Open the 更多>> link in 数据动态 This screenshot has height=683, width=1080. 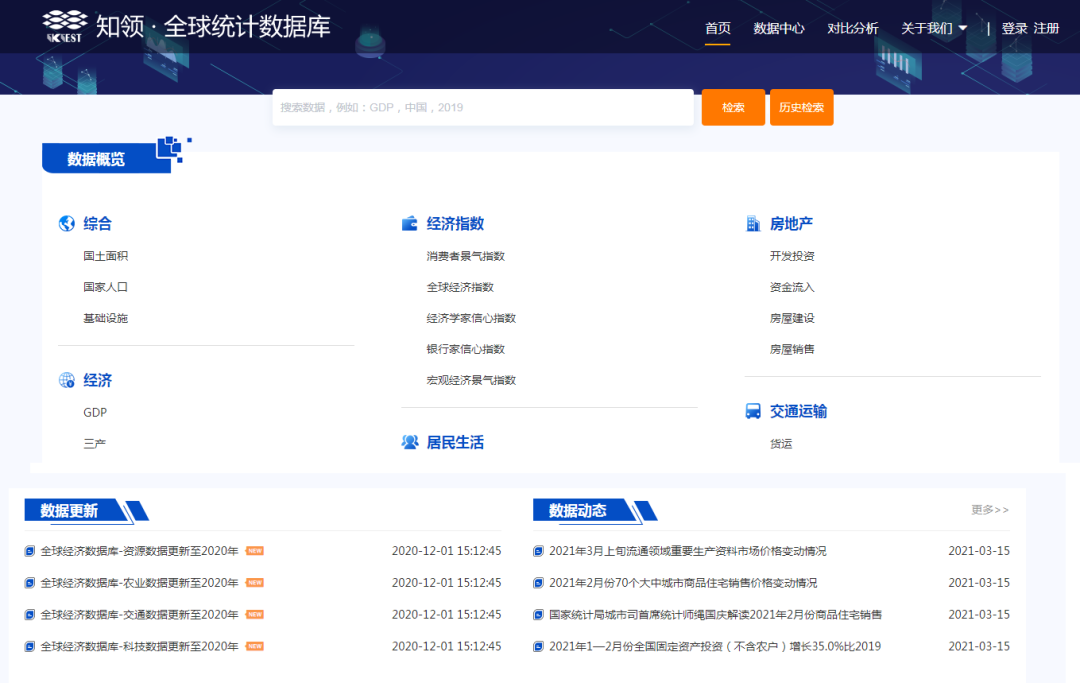[989, 510]
